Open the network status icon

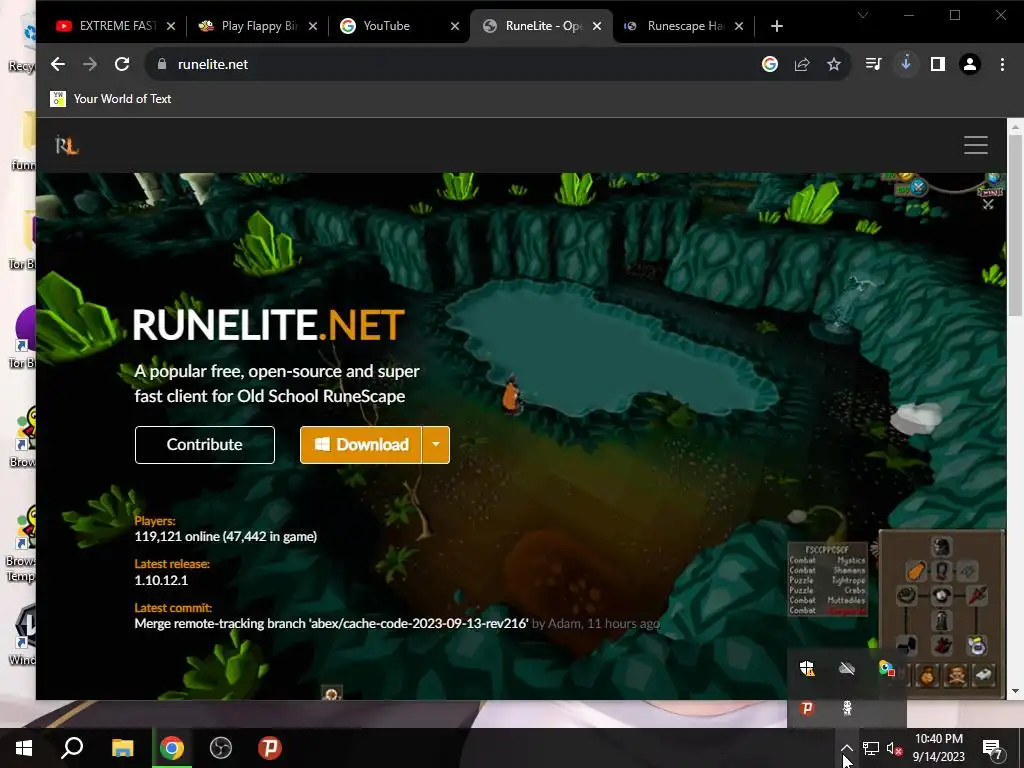click(871, 748)
